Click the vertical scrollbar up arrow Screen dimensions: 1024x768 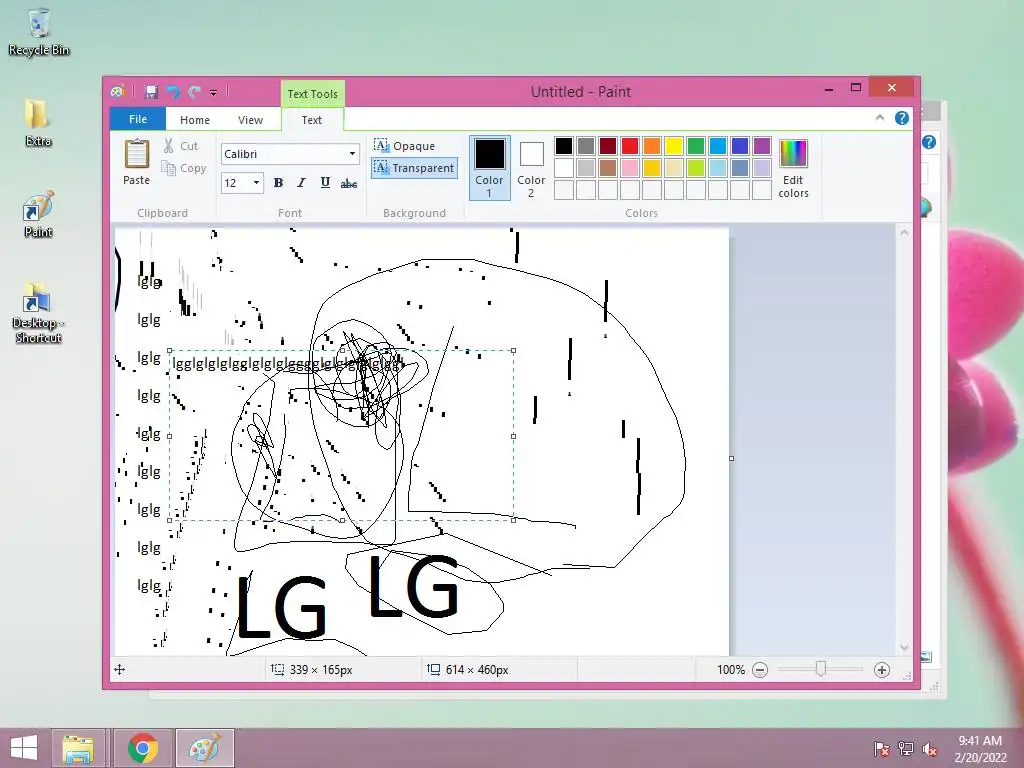tap(904, 232)
